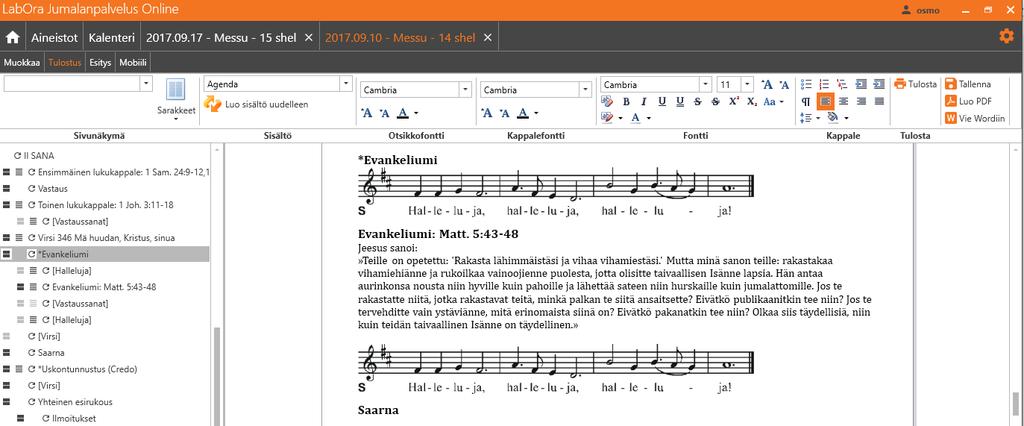Grow font size in Fontti group

(767, 84)
